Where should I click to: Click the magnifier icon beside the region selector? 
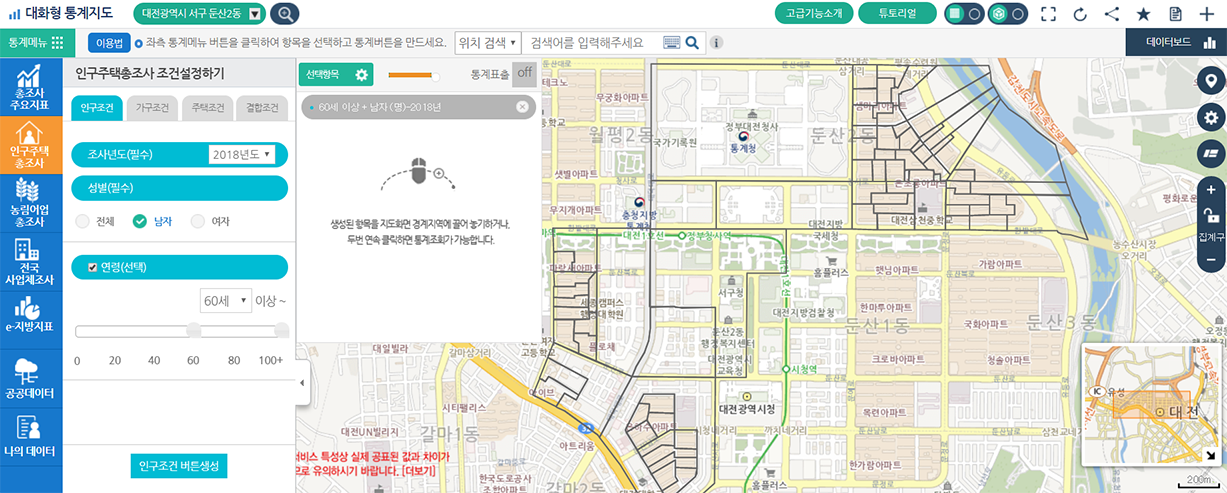click(285, 14)
